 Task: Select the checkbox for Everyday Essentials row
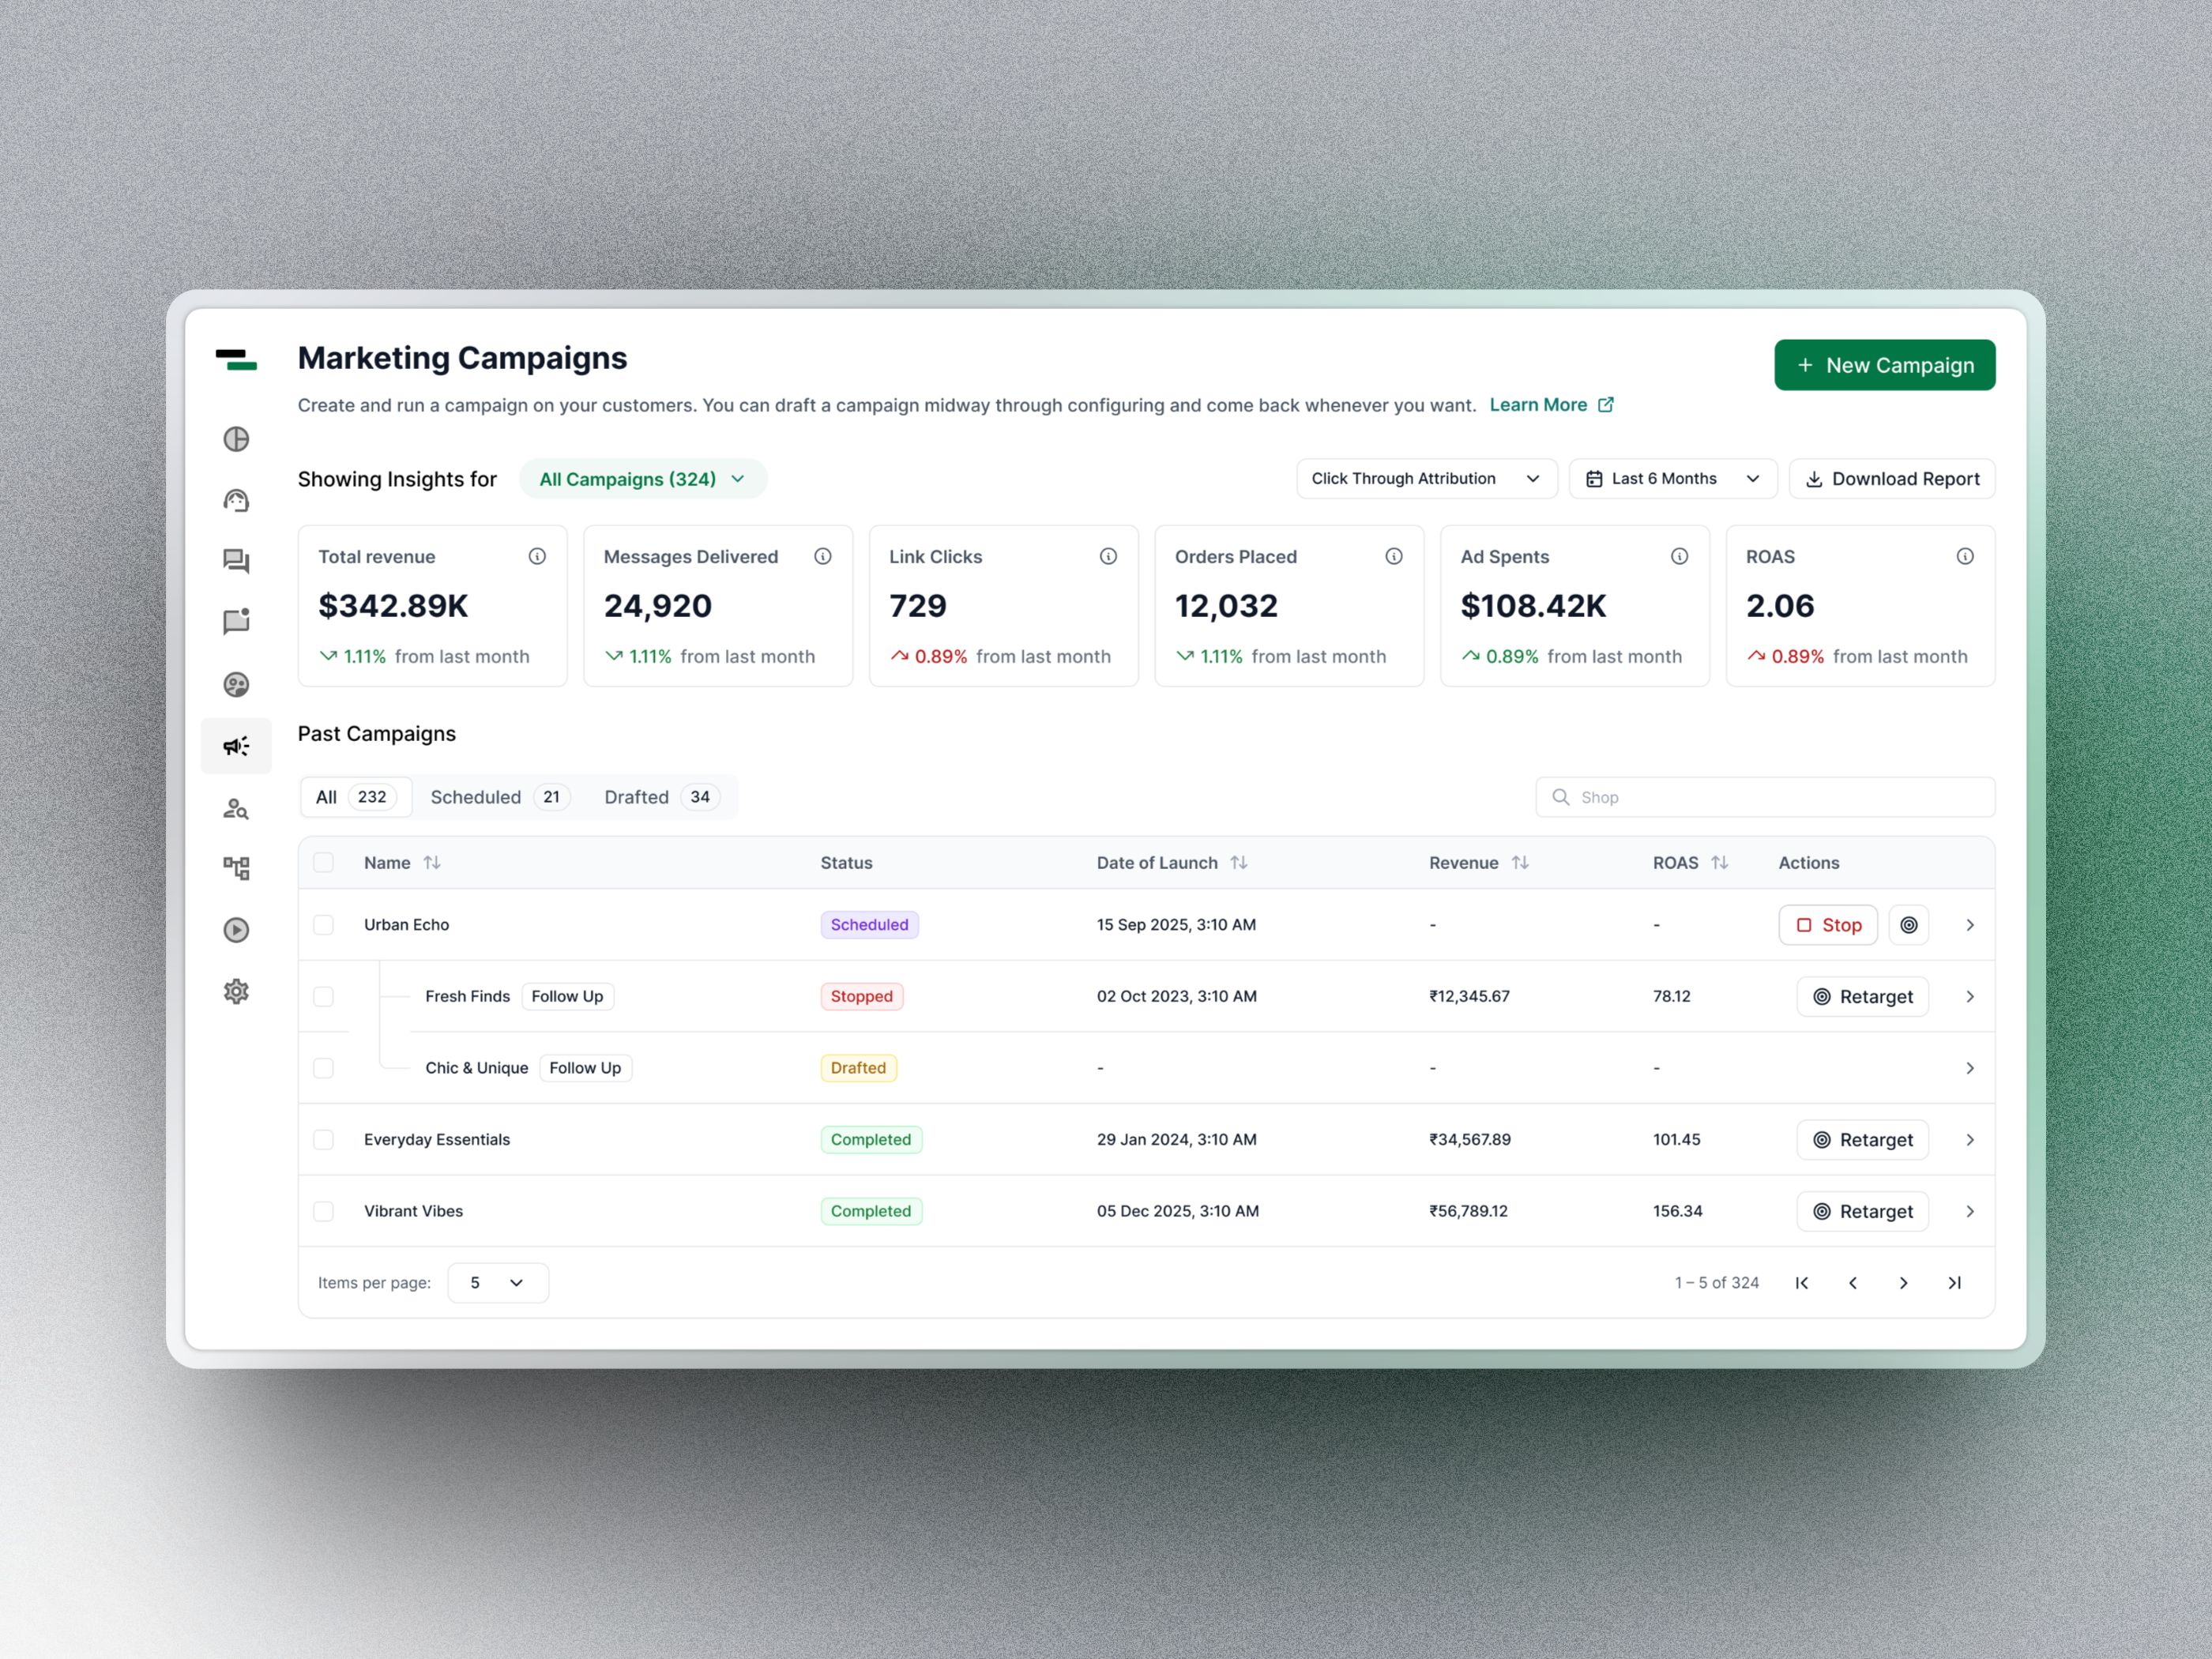pyautogui.click(x=324, y=1139)
